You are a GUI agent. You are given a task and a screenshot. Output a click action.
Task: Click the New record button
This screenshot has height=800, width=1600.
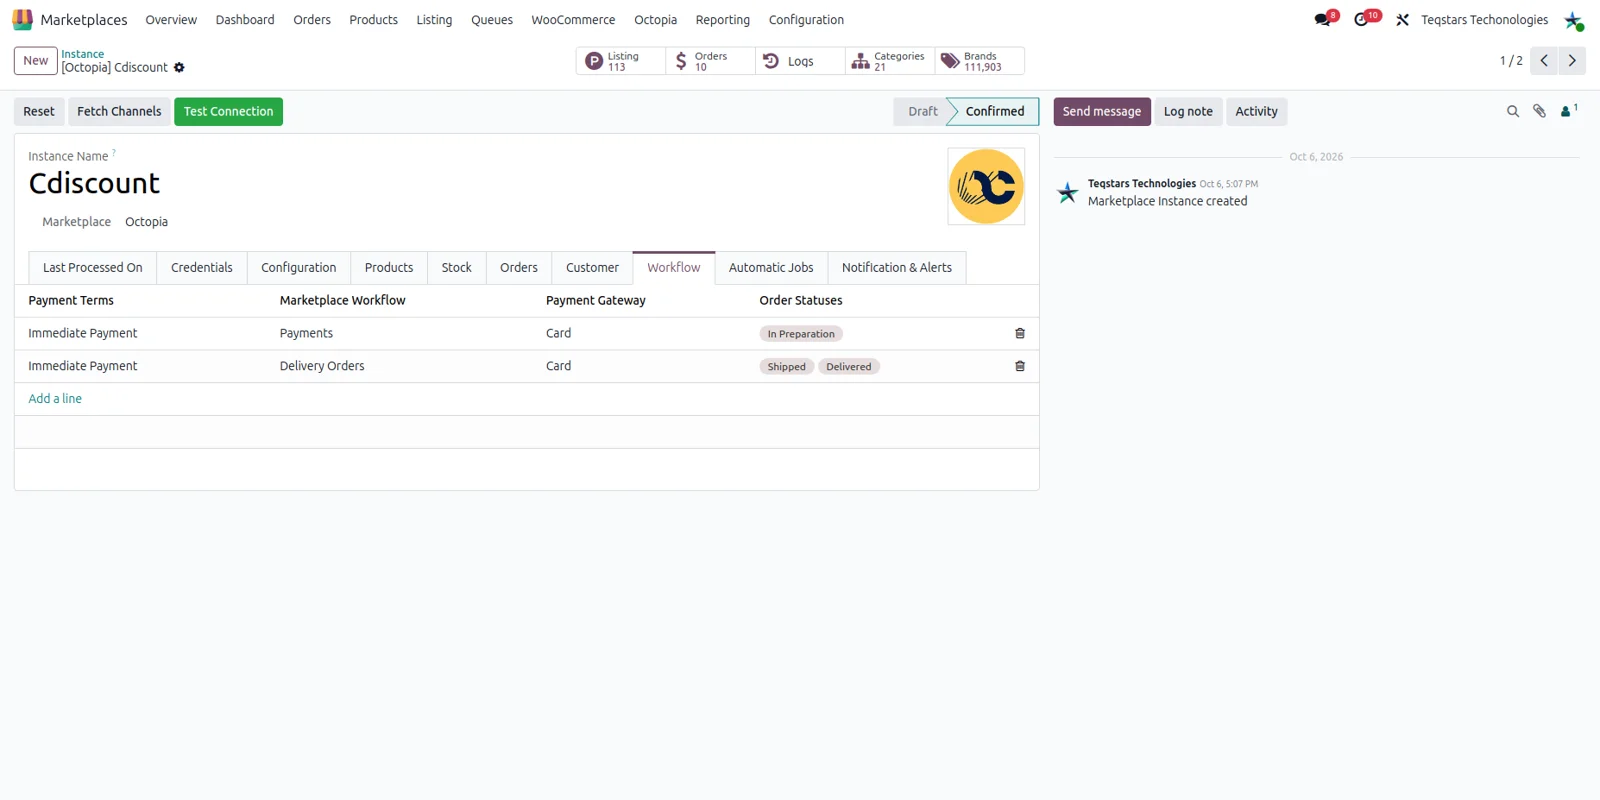coord(35,61)
